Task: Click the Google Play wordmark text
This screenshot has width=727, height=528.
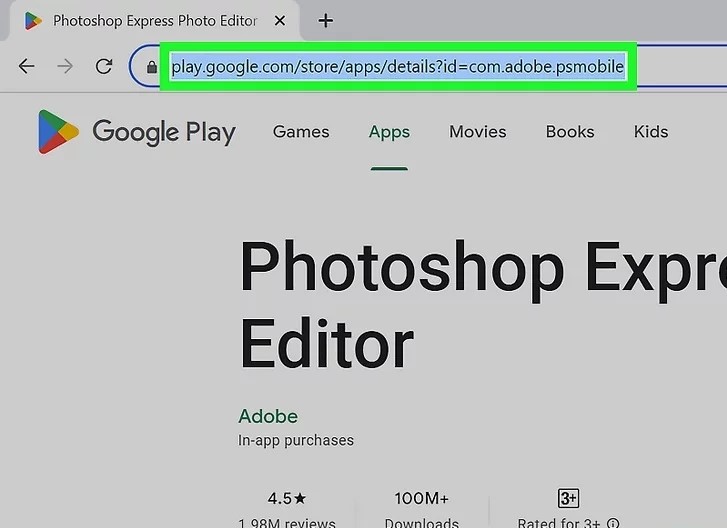Action: coord(164,133)
